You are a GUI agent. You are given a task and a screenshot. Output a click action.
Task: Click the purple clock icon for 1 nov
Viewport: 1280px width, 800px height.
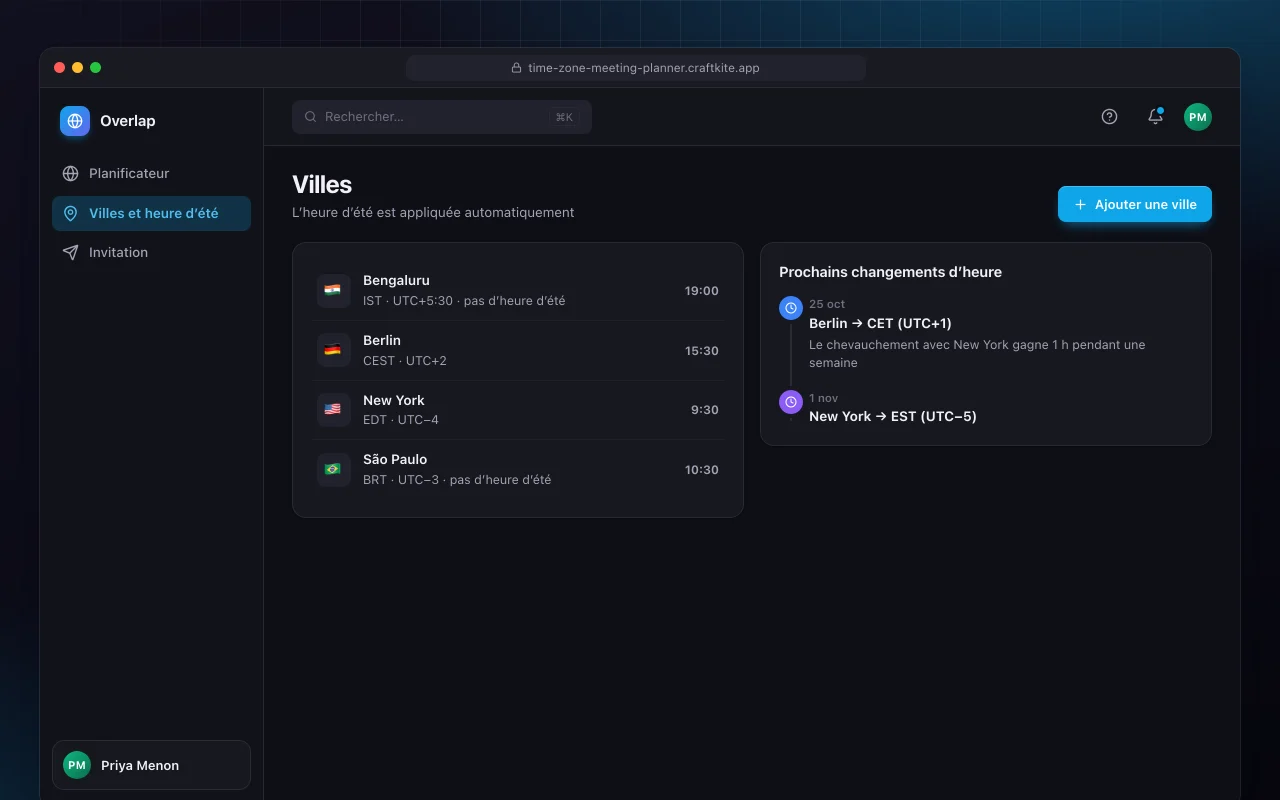(x=791, y=402)
